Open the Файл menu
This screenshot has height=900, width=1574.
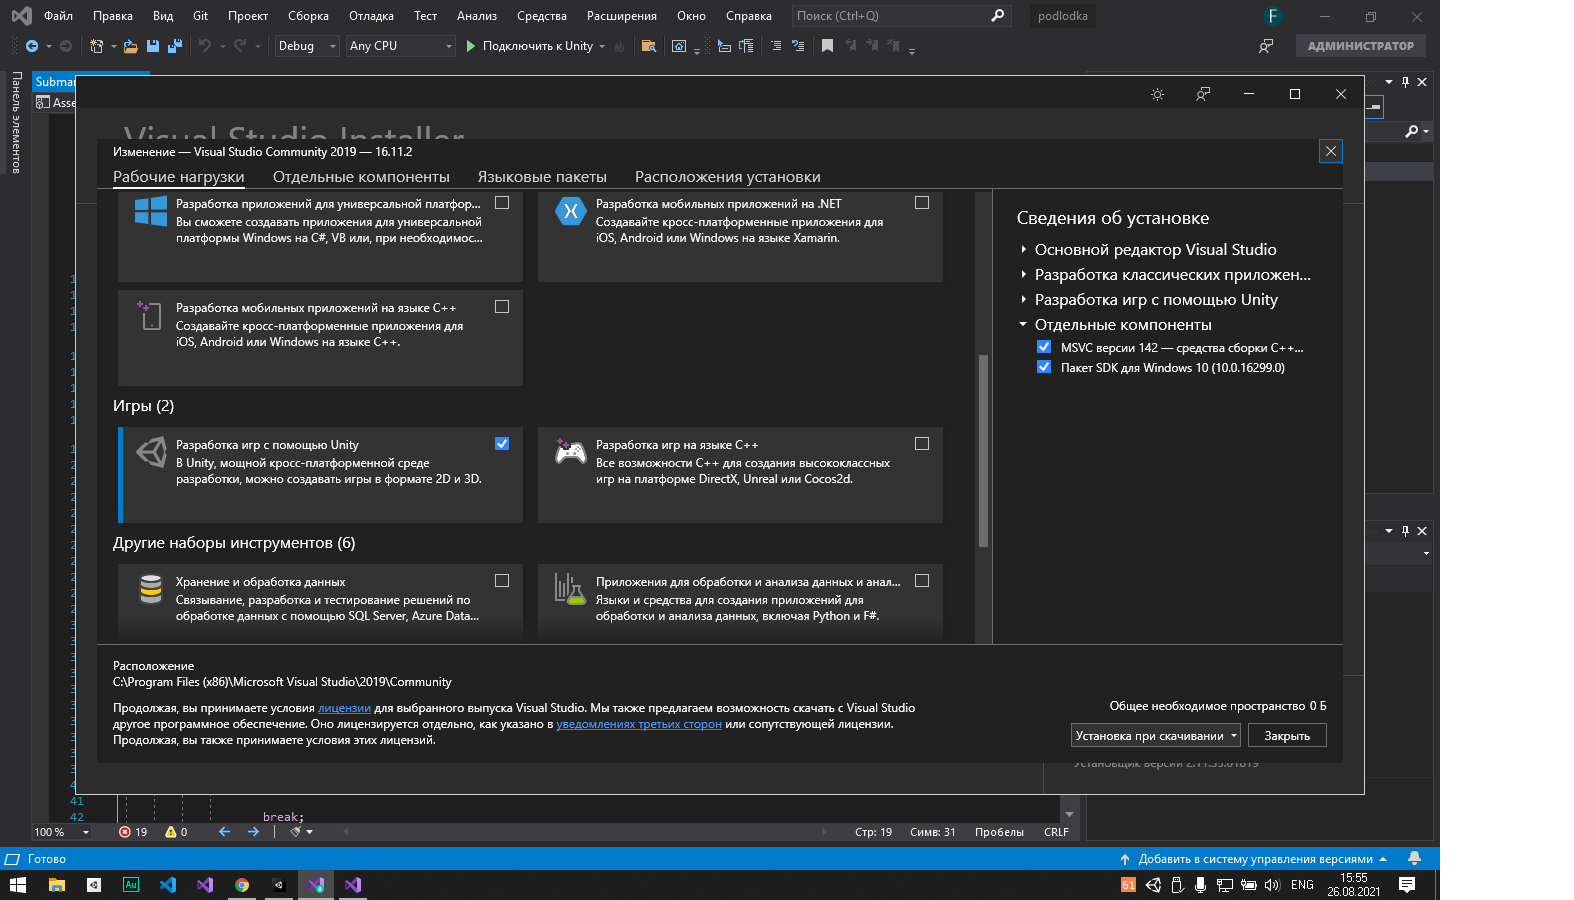58,16
